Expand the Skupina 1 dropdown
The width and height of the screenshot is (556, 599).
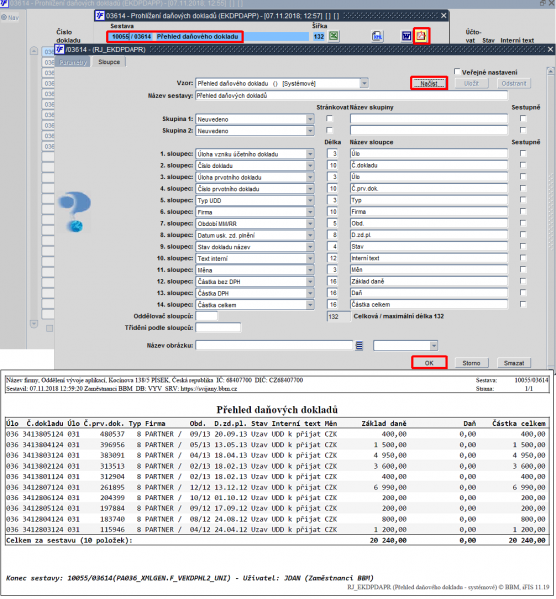coord(310,119)
